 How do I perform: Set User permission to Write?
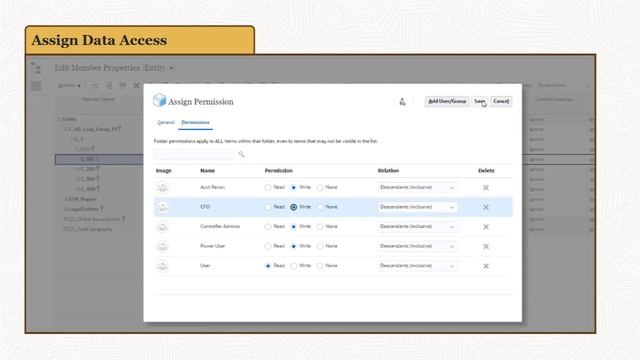point(293,266)
